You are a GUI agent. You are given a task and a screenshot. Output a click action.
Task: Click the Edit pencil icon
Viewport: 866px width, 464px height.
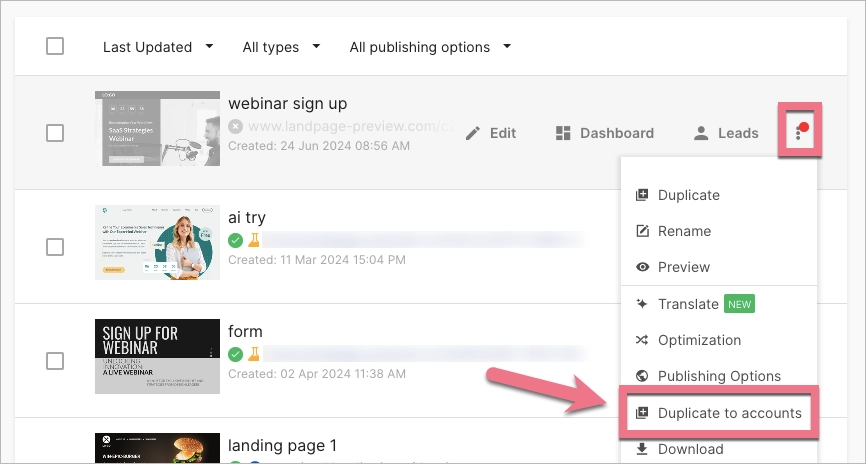pos(473,133)
